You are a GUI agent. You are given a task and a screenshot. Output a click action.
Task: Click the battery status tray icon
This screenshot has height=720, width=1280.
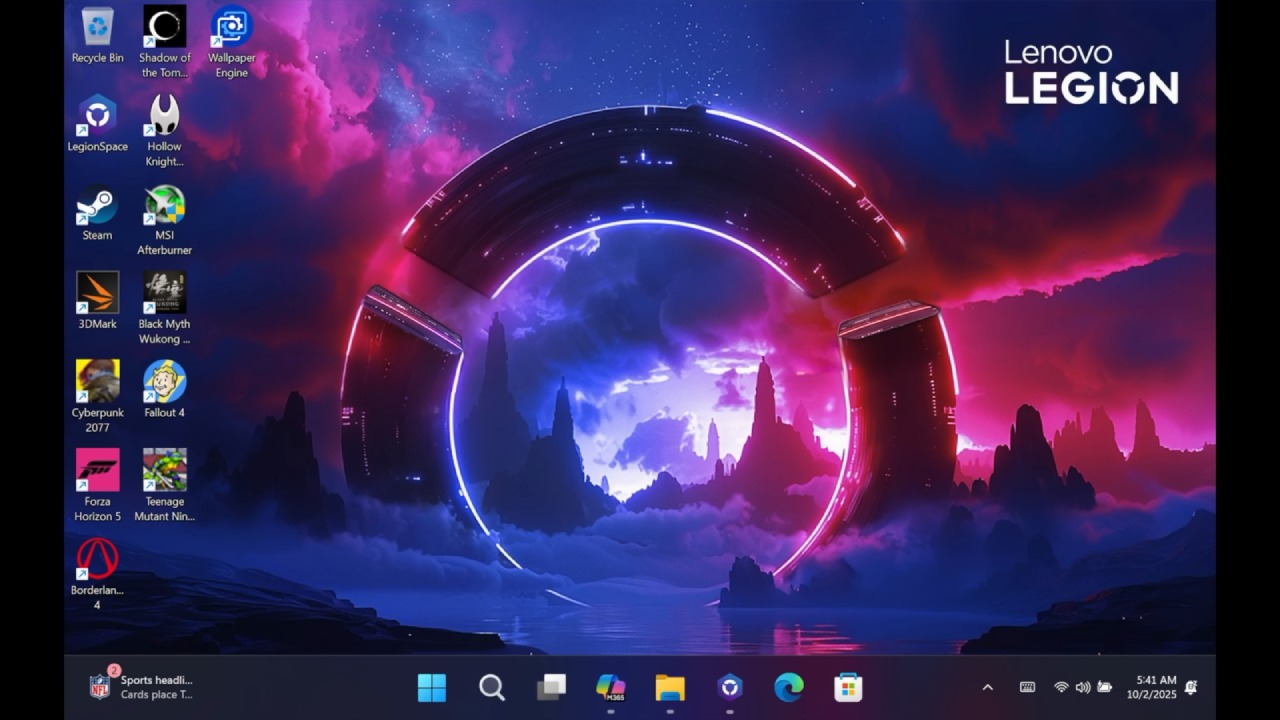pos(1105,687)
